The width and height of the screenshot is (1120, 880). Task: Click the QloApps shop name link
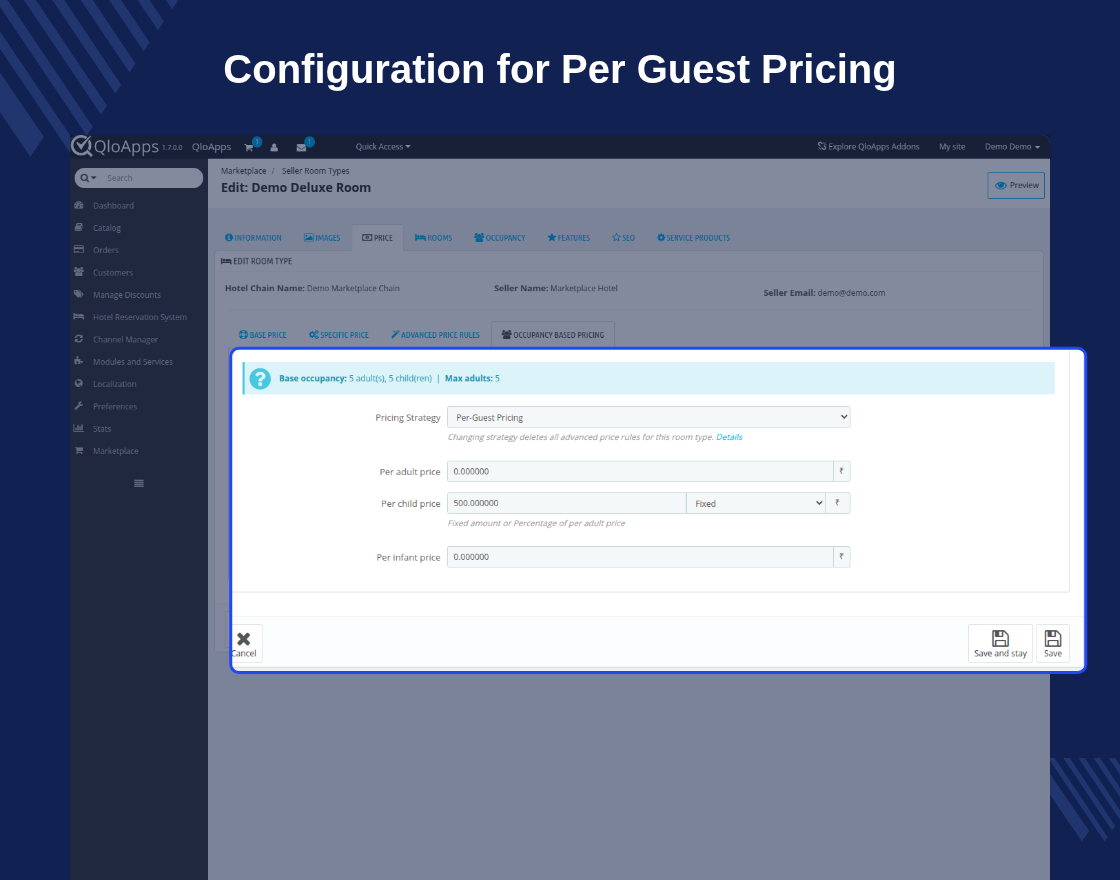point(211,146)
